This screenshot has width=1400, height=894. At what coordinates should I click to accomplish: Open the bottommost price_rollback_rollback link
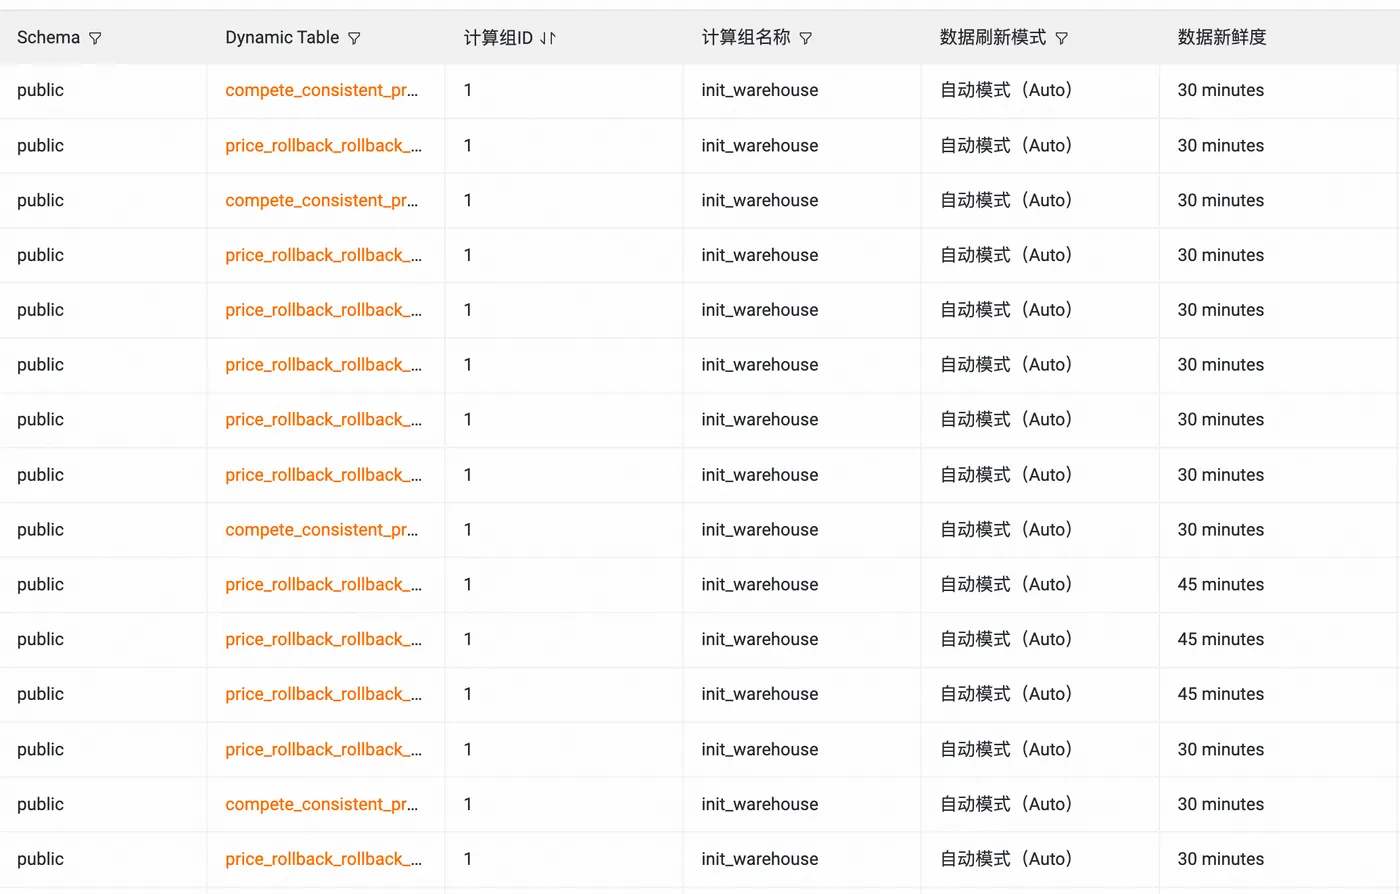click(x=323, y=859)
